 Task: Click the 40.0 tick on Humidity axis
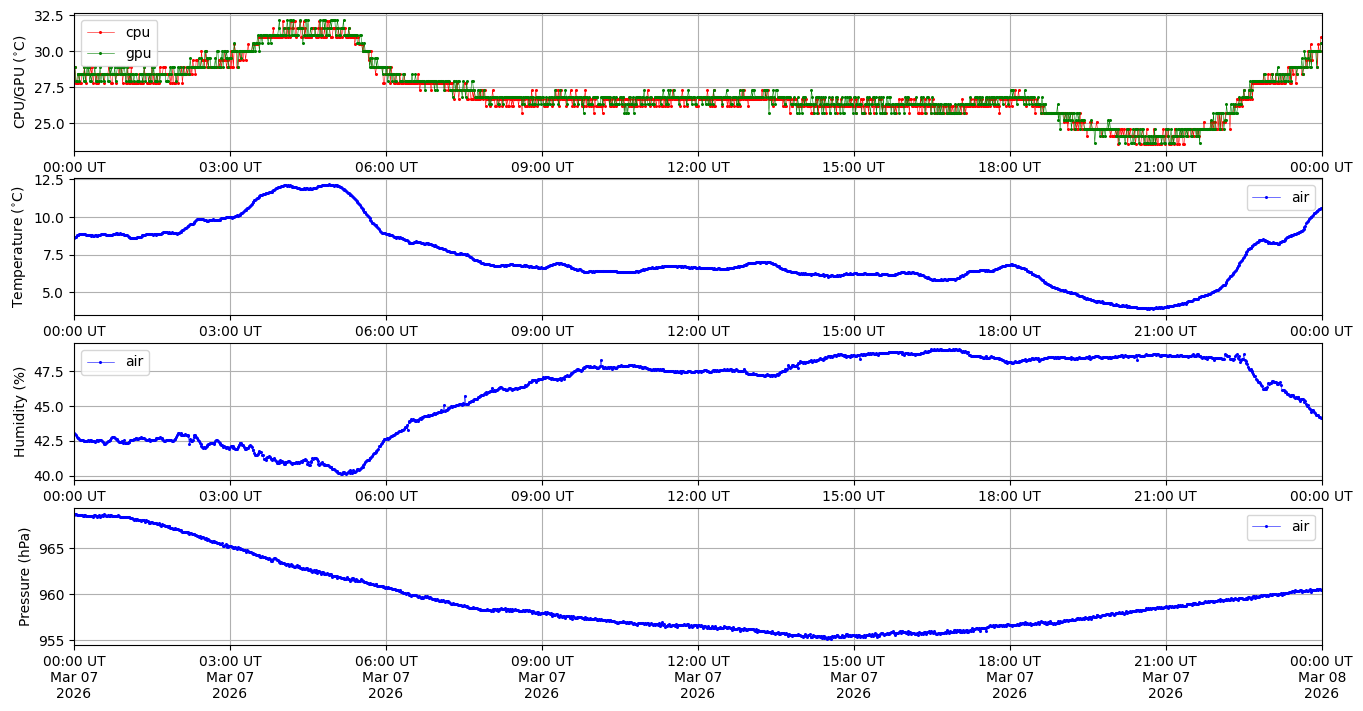coord(50,476)
